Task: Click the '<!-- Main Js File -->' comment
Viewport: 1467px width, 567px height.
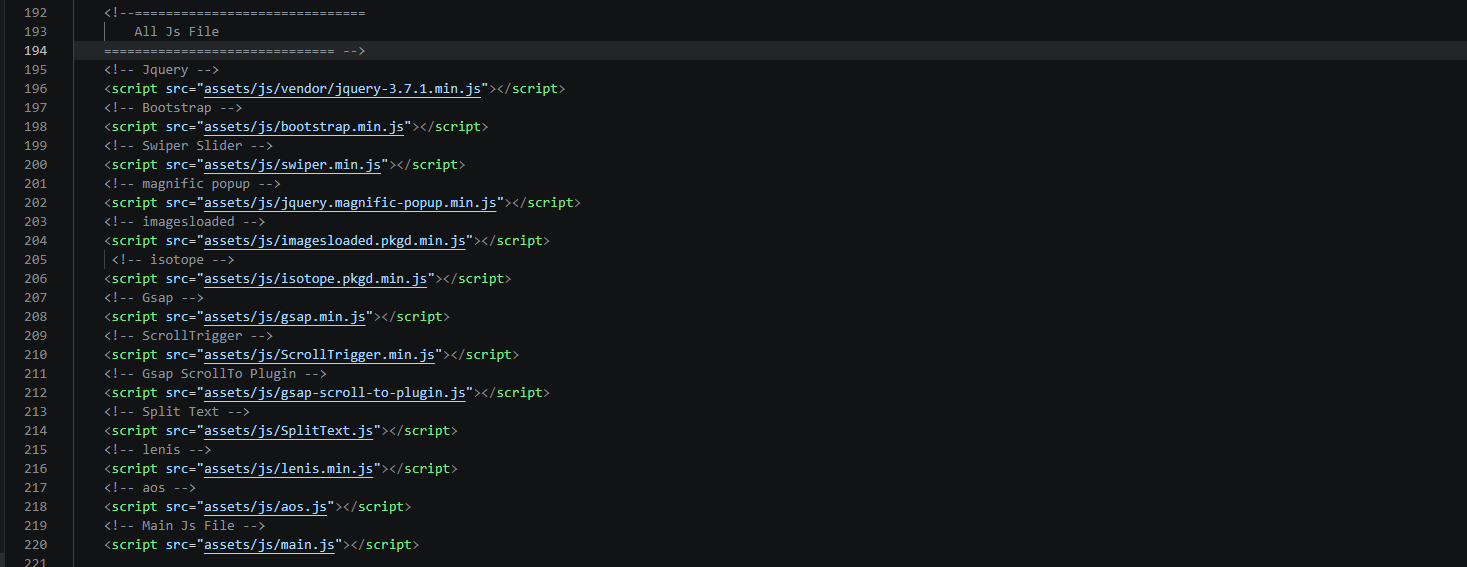Action: [184, 525]
